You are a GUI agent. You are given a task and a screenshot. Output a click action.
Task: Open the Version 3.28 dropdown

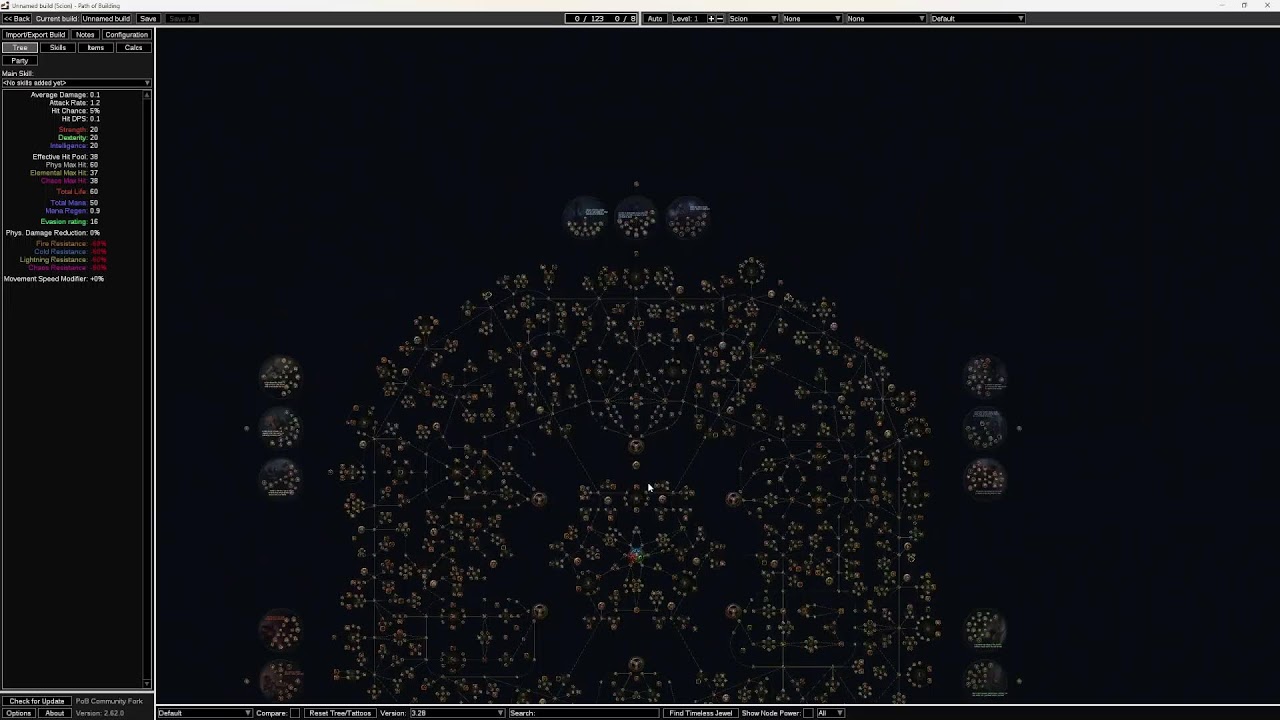(x=456, y=713)
